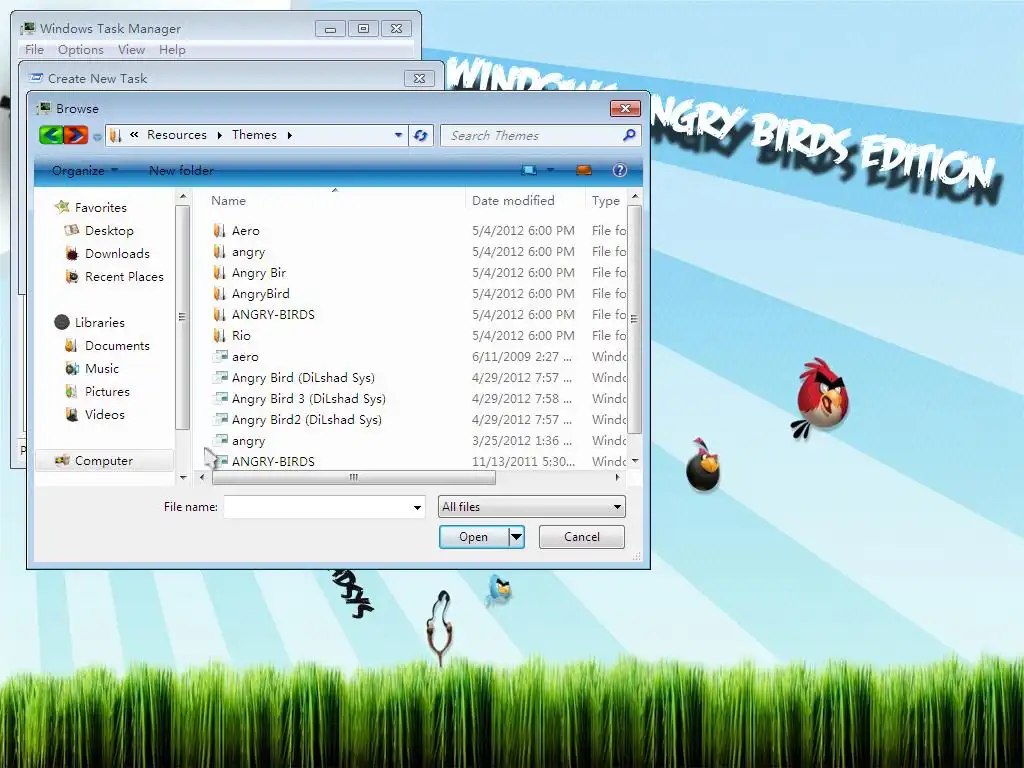
Task: Open the view options dropdown arrow
Action: click(x=550, y=170)
